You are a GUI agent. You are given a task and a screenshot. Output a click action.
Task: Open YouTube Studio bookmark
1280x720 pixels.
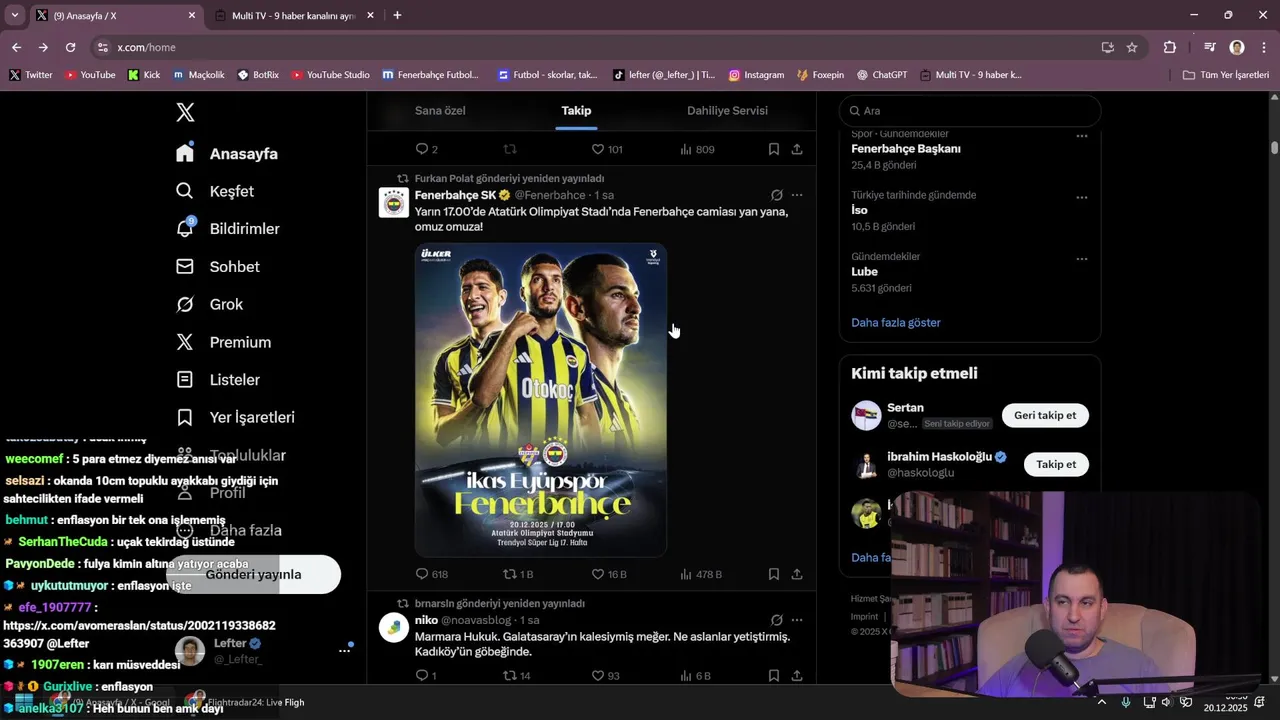pos(330,75)
